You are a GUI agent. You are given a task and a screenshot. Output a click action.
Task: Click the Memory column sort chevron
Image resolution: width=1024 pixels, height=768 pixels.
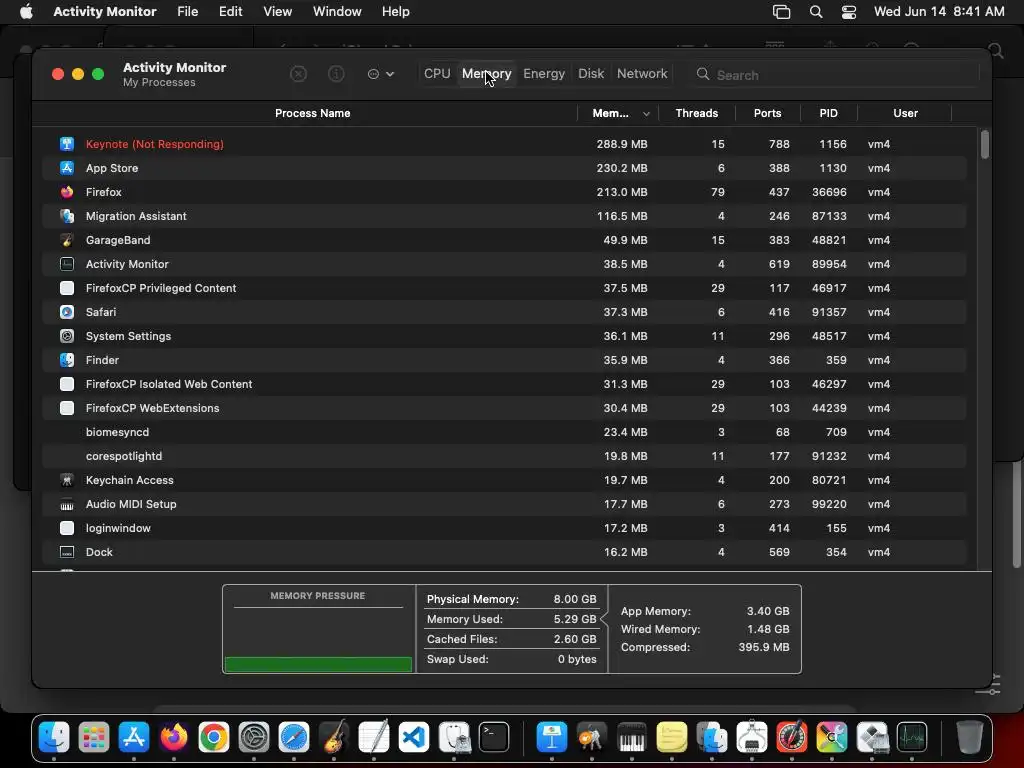point(646,114)
